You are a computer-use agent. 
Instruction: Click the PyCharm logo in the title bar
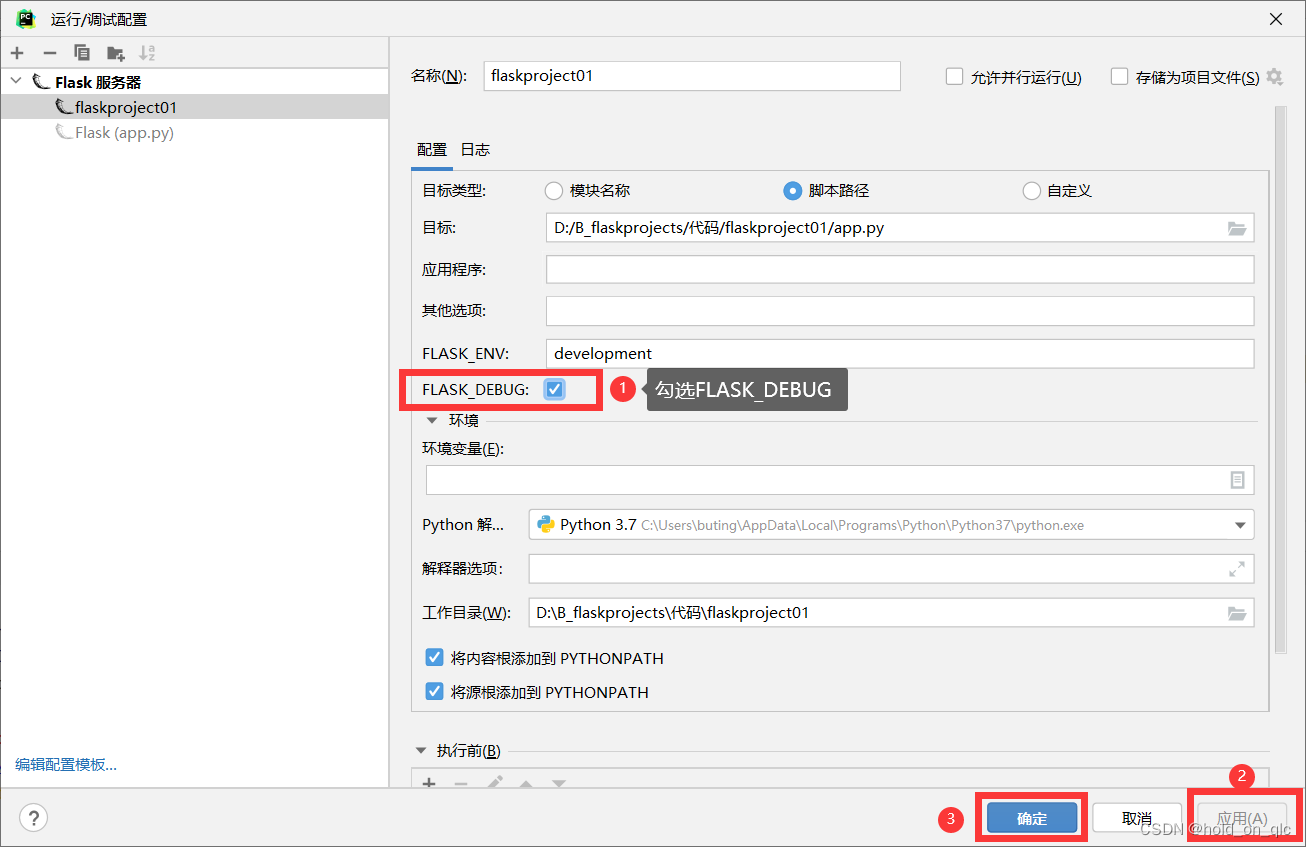click(25, 19)
